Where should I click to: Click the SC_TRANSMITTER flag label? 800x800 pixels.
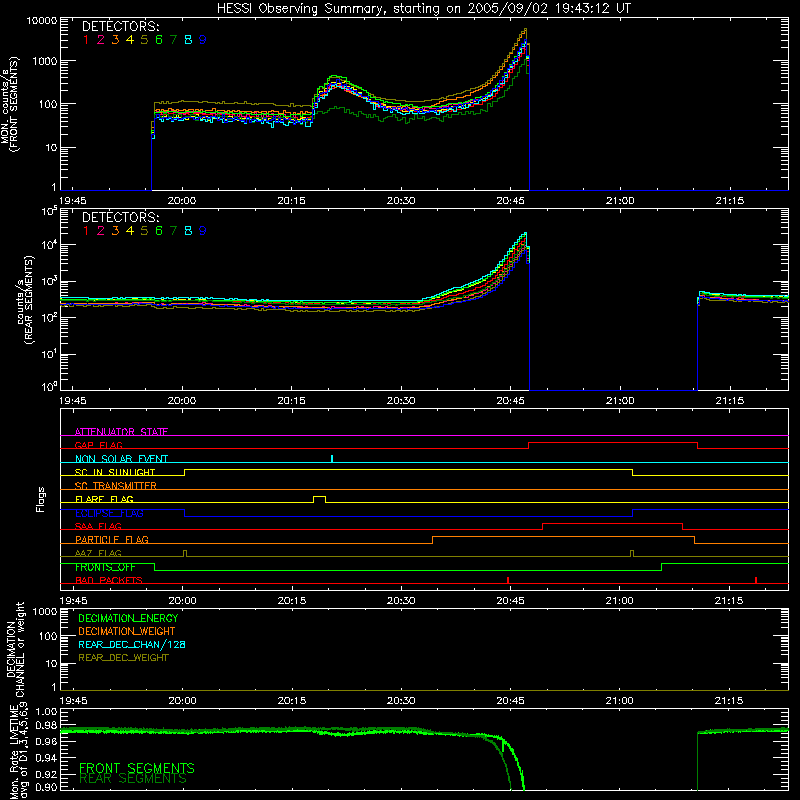116,485
